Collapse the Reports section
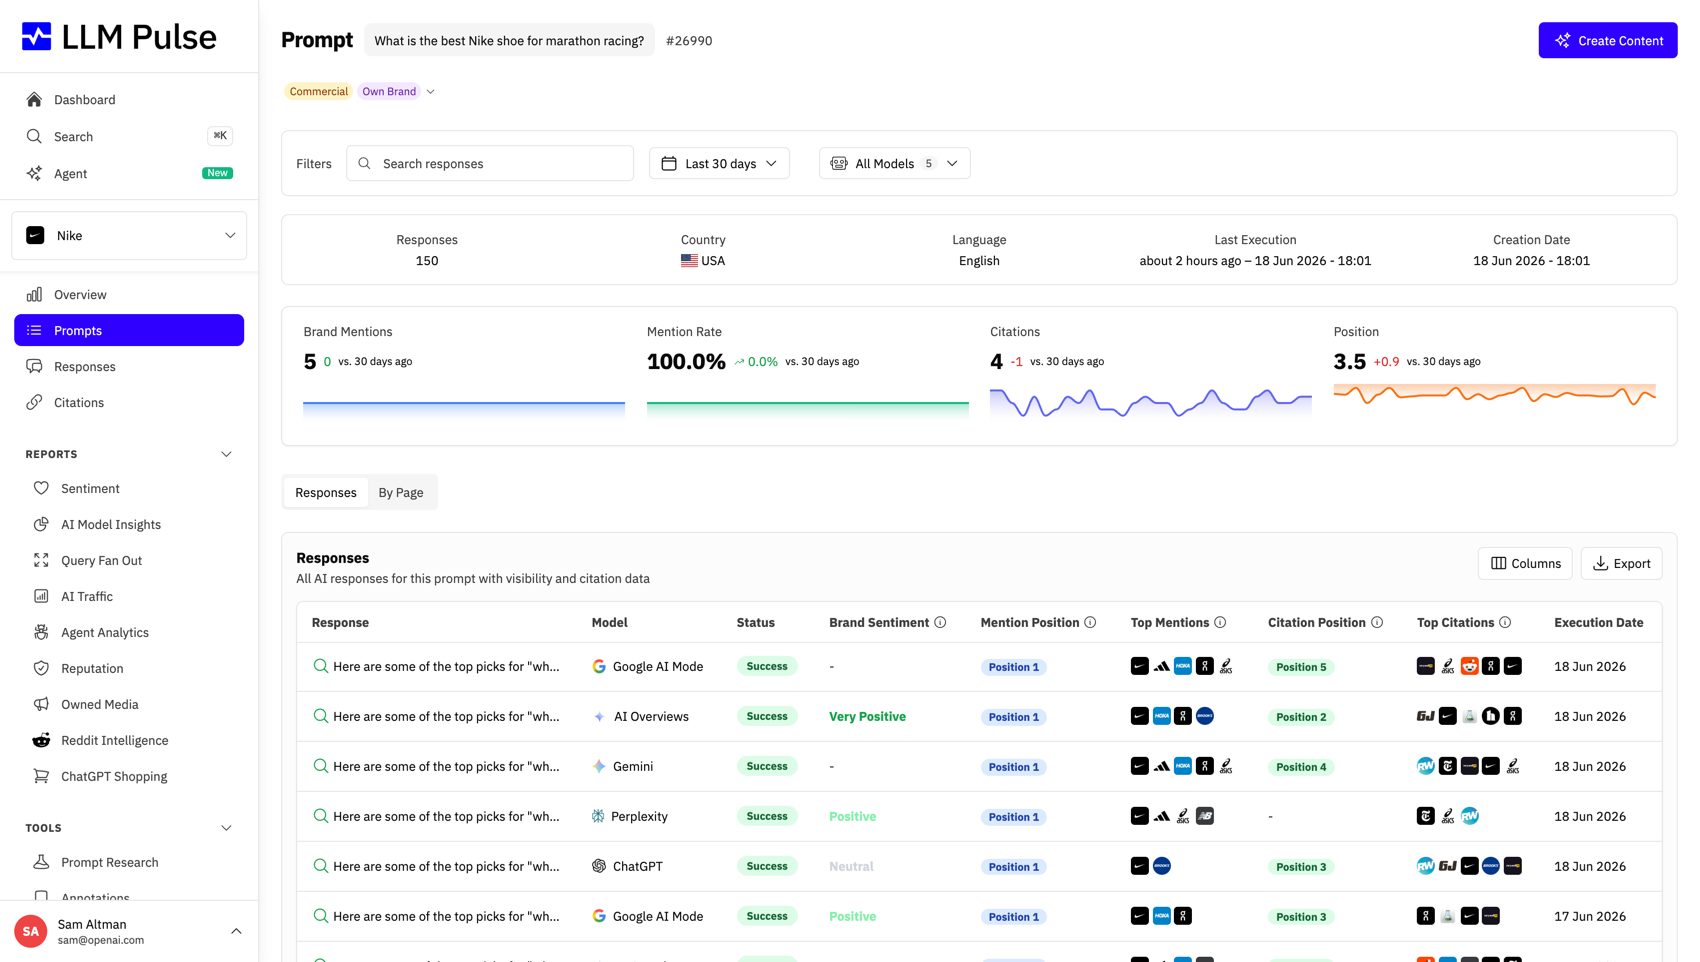 pos(226,454)
